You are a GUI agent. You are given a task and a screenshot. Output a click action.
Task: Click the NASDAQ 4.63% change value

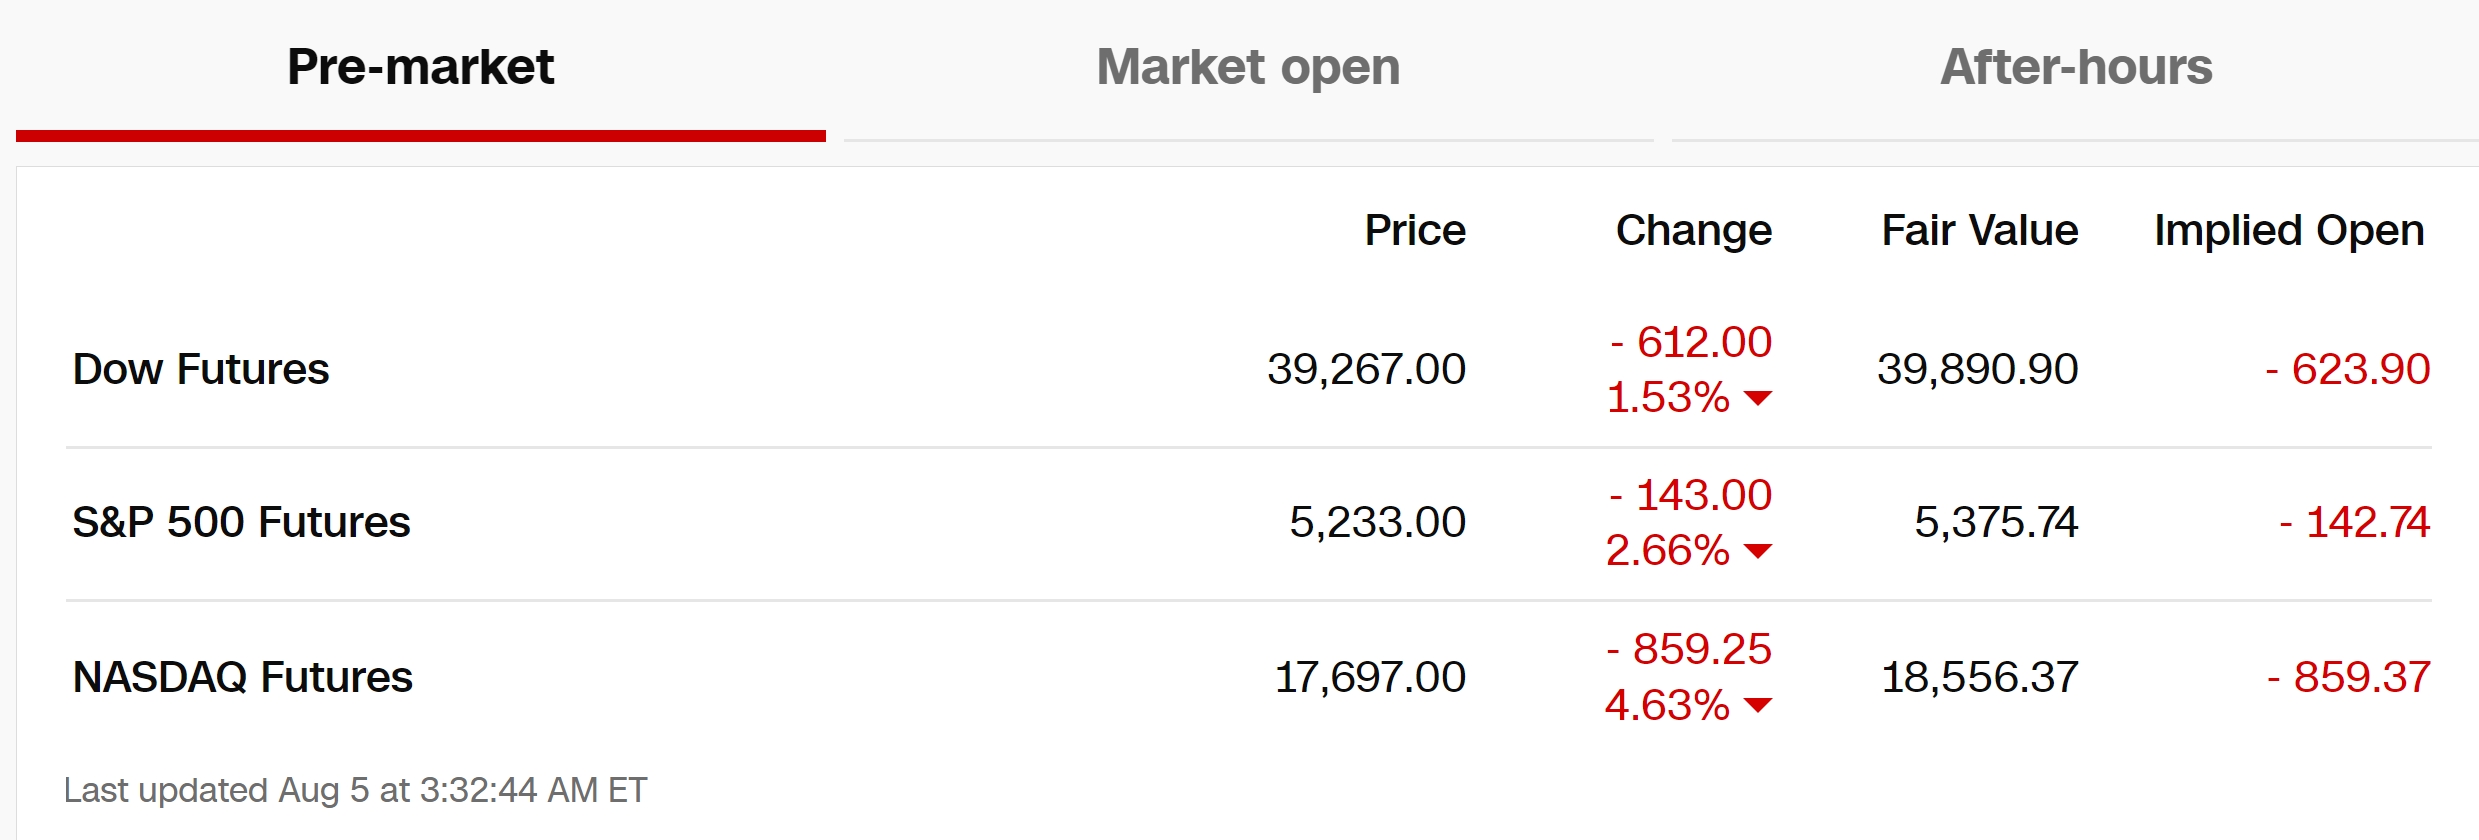tap(1667, 705)
